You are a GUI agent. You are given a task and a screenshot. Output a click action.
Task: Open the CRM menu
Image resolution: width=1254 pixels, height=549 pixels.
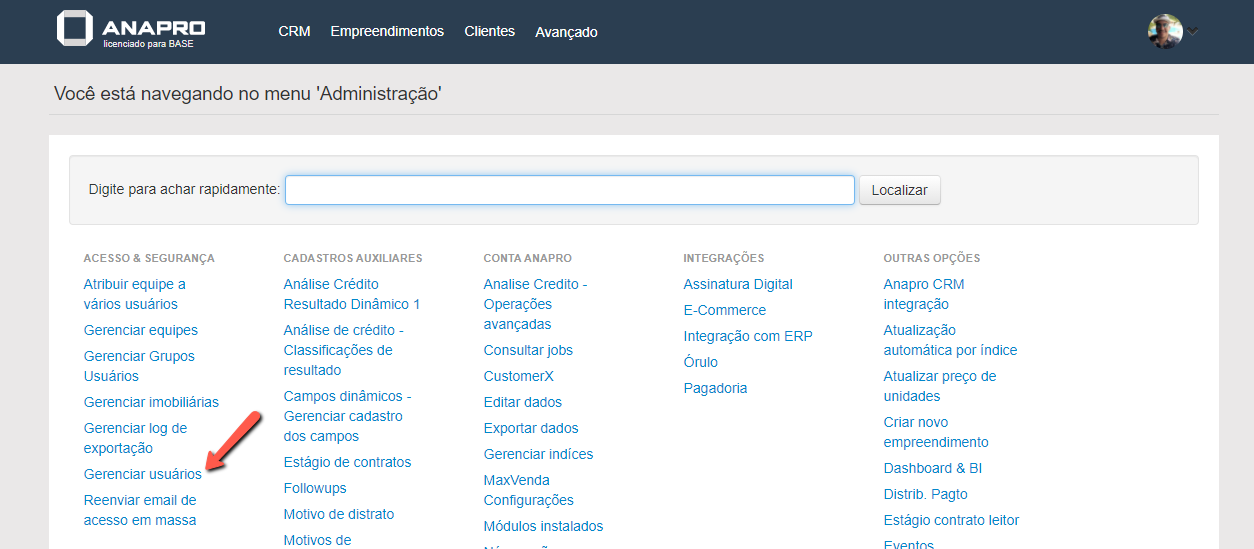[x=294, y=31]
